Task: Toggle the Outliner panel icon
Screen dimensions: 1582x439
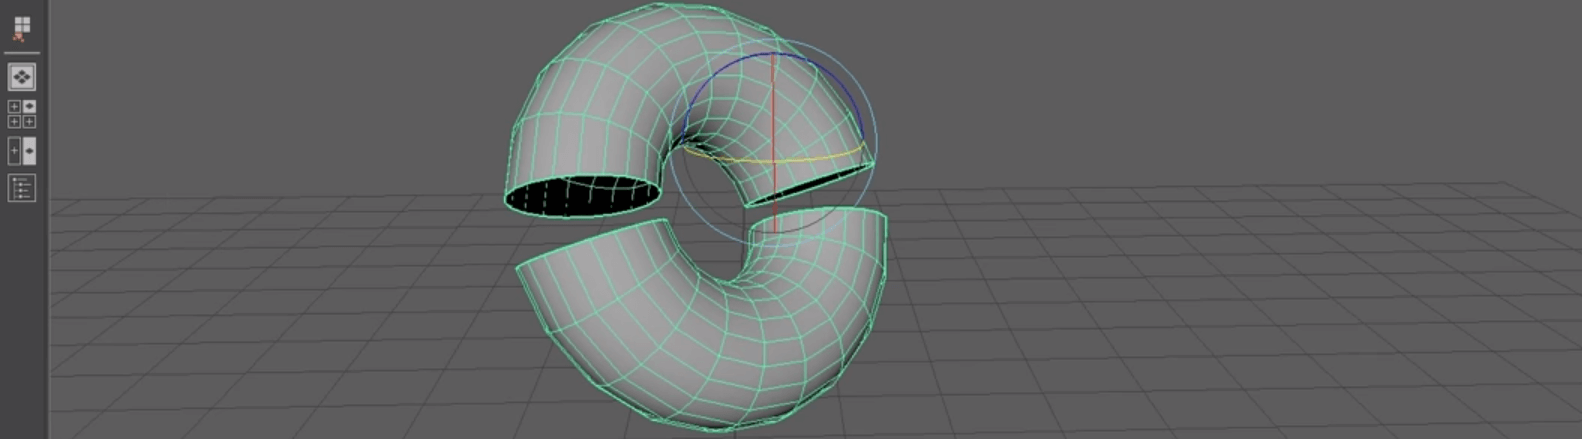Action: [21, 187]
